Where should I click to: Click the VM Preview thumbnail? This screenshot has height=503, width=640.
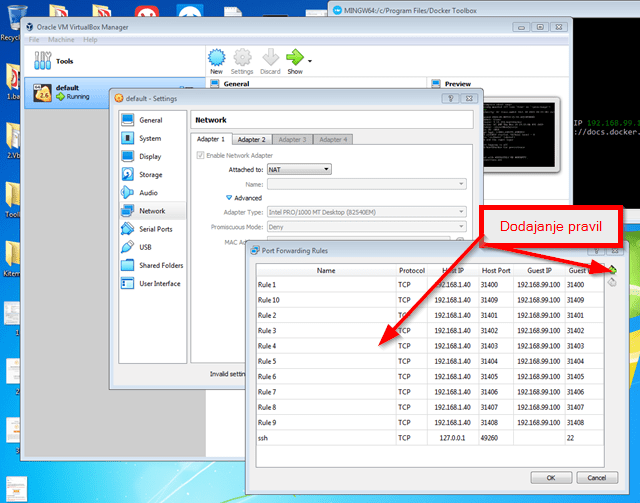coord(519,135)
